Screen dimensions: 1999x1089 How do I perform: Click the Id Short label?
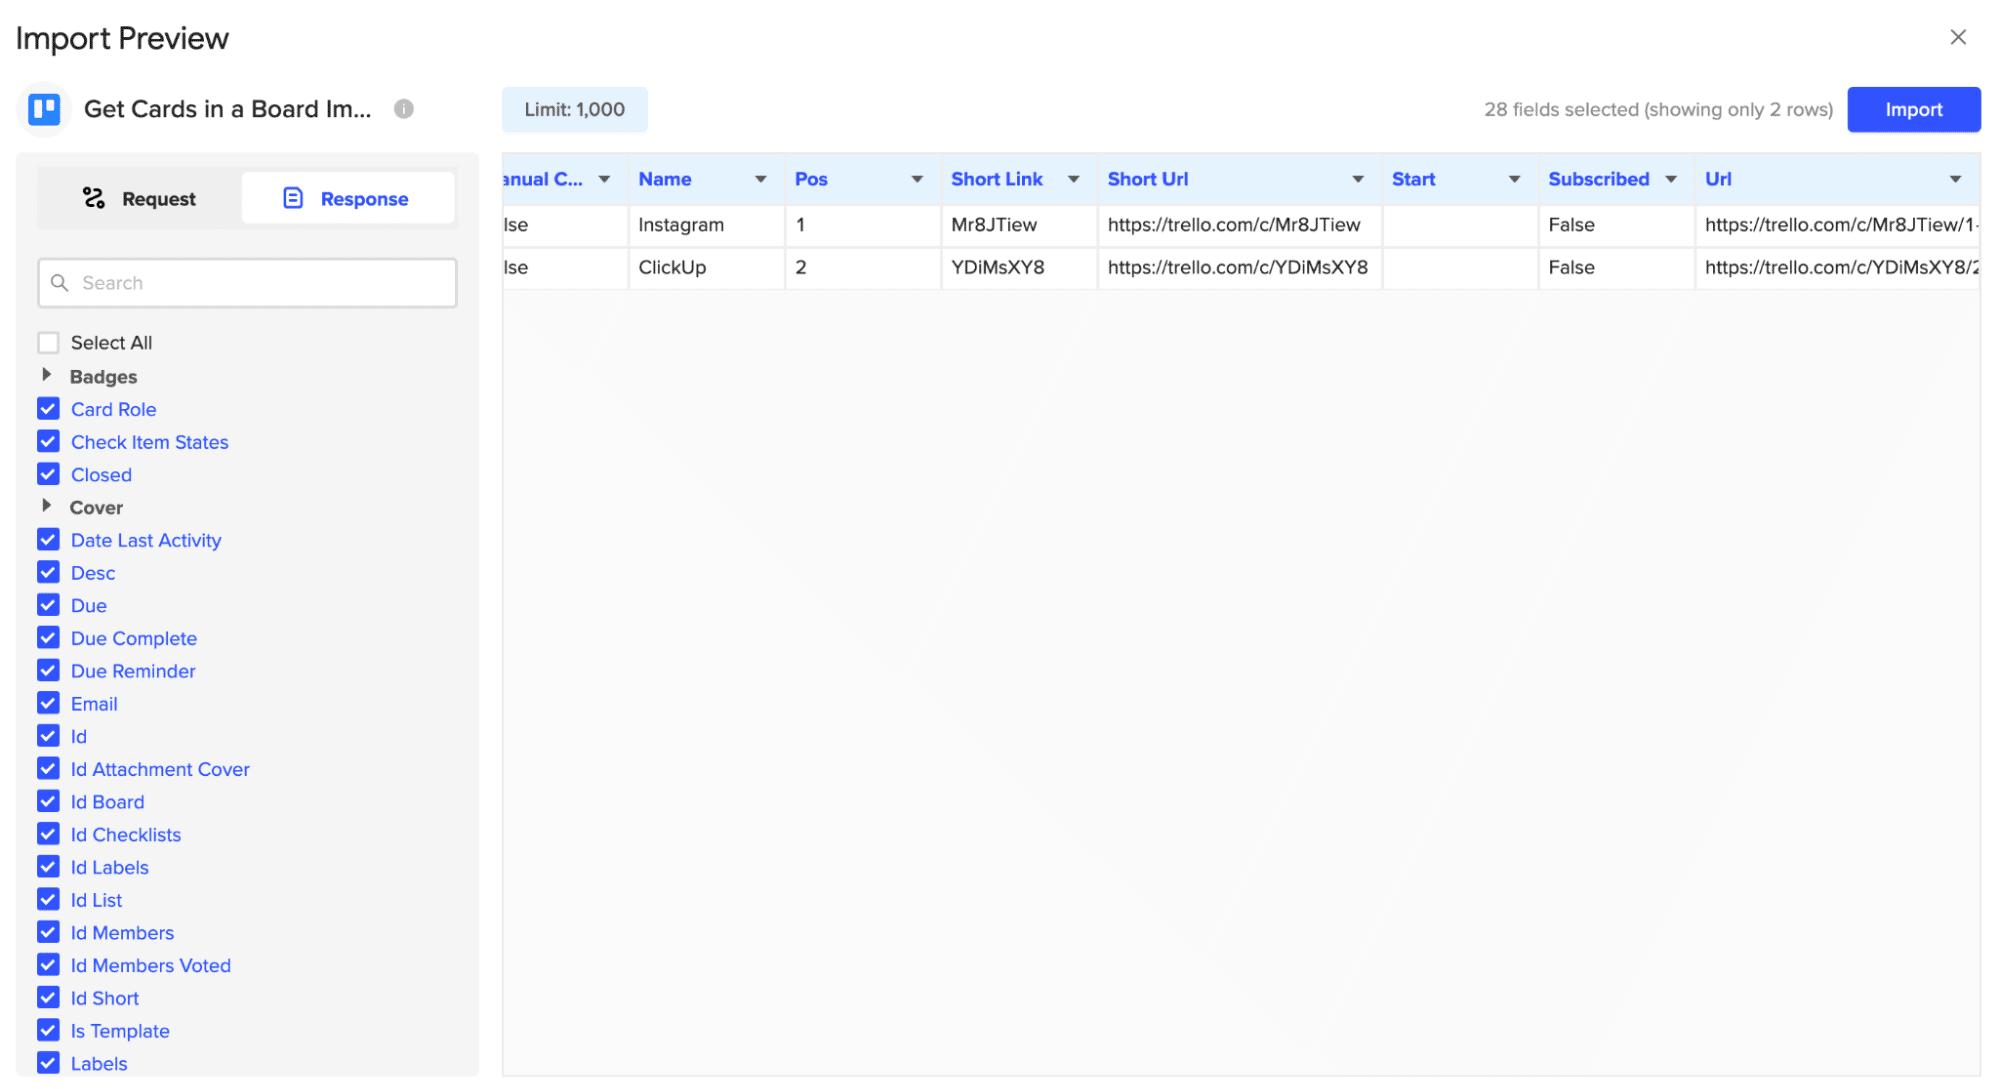[x=105, y=998]
